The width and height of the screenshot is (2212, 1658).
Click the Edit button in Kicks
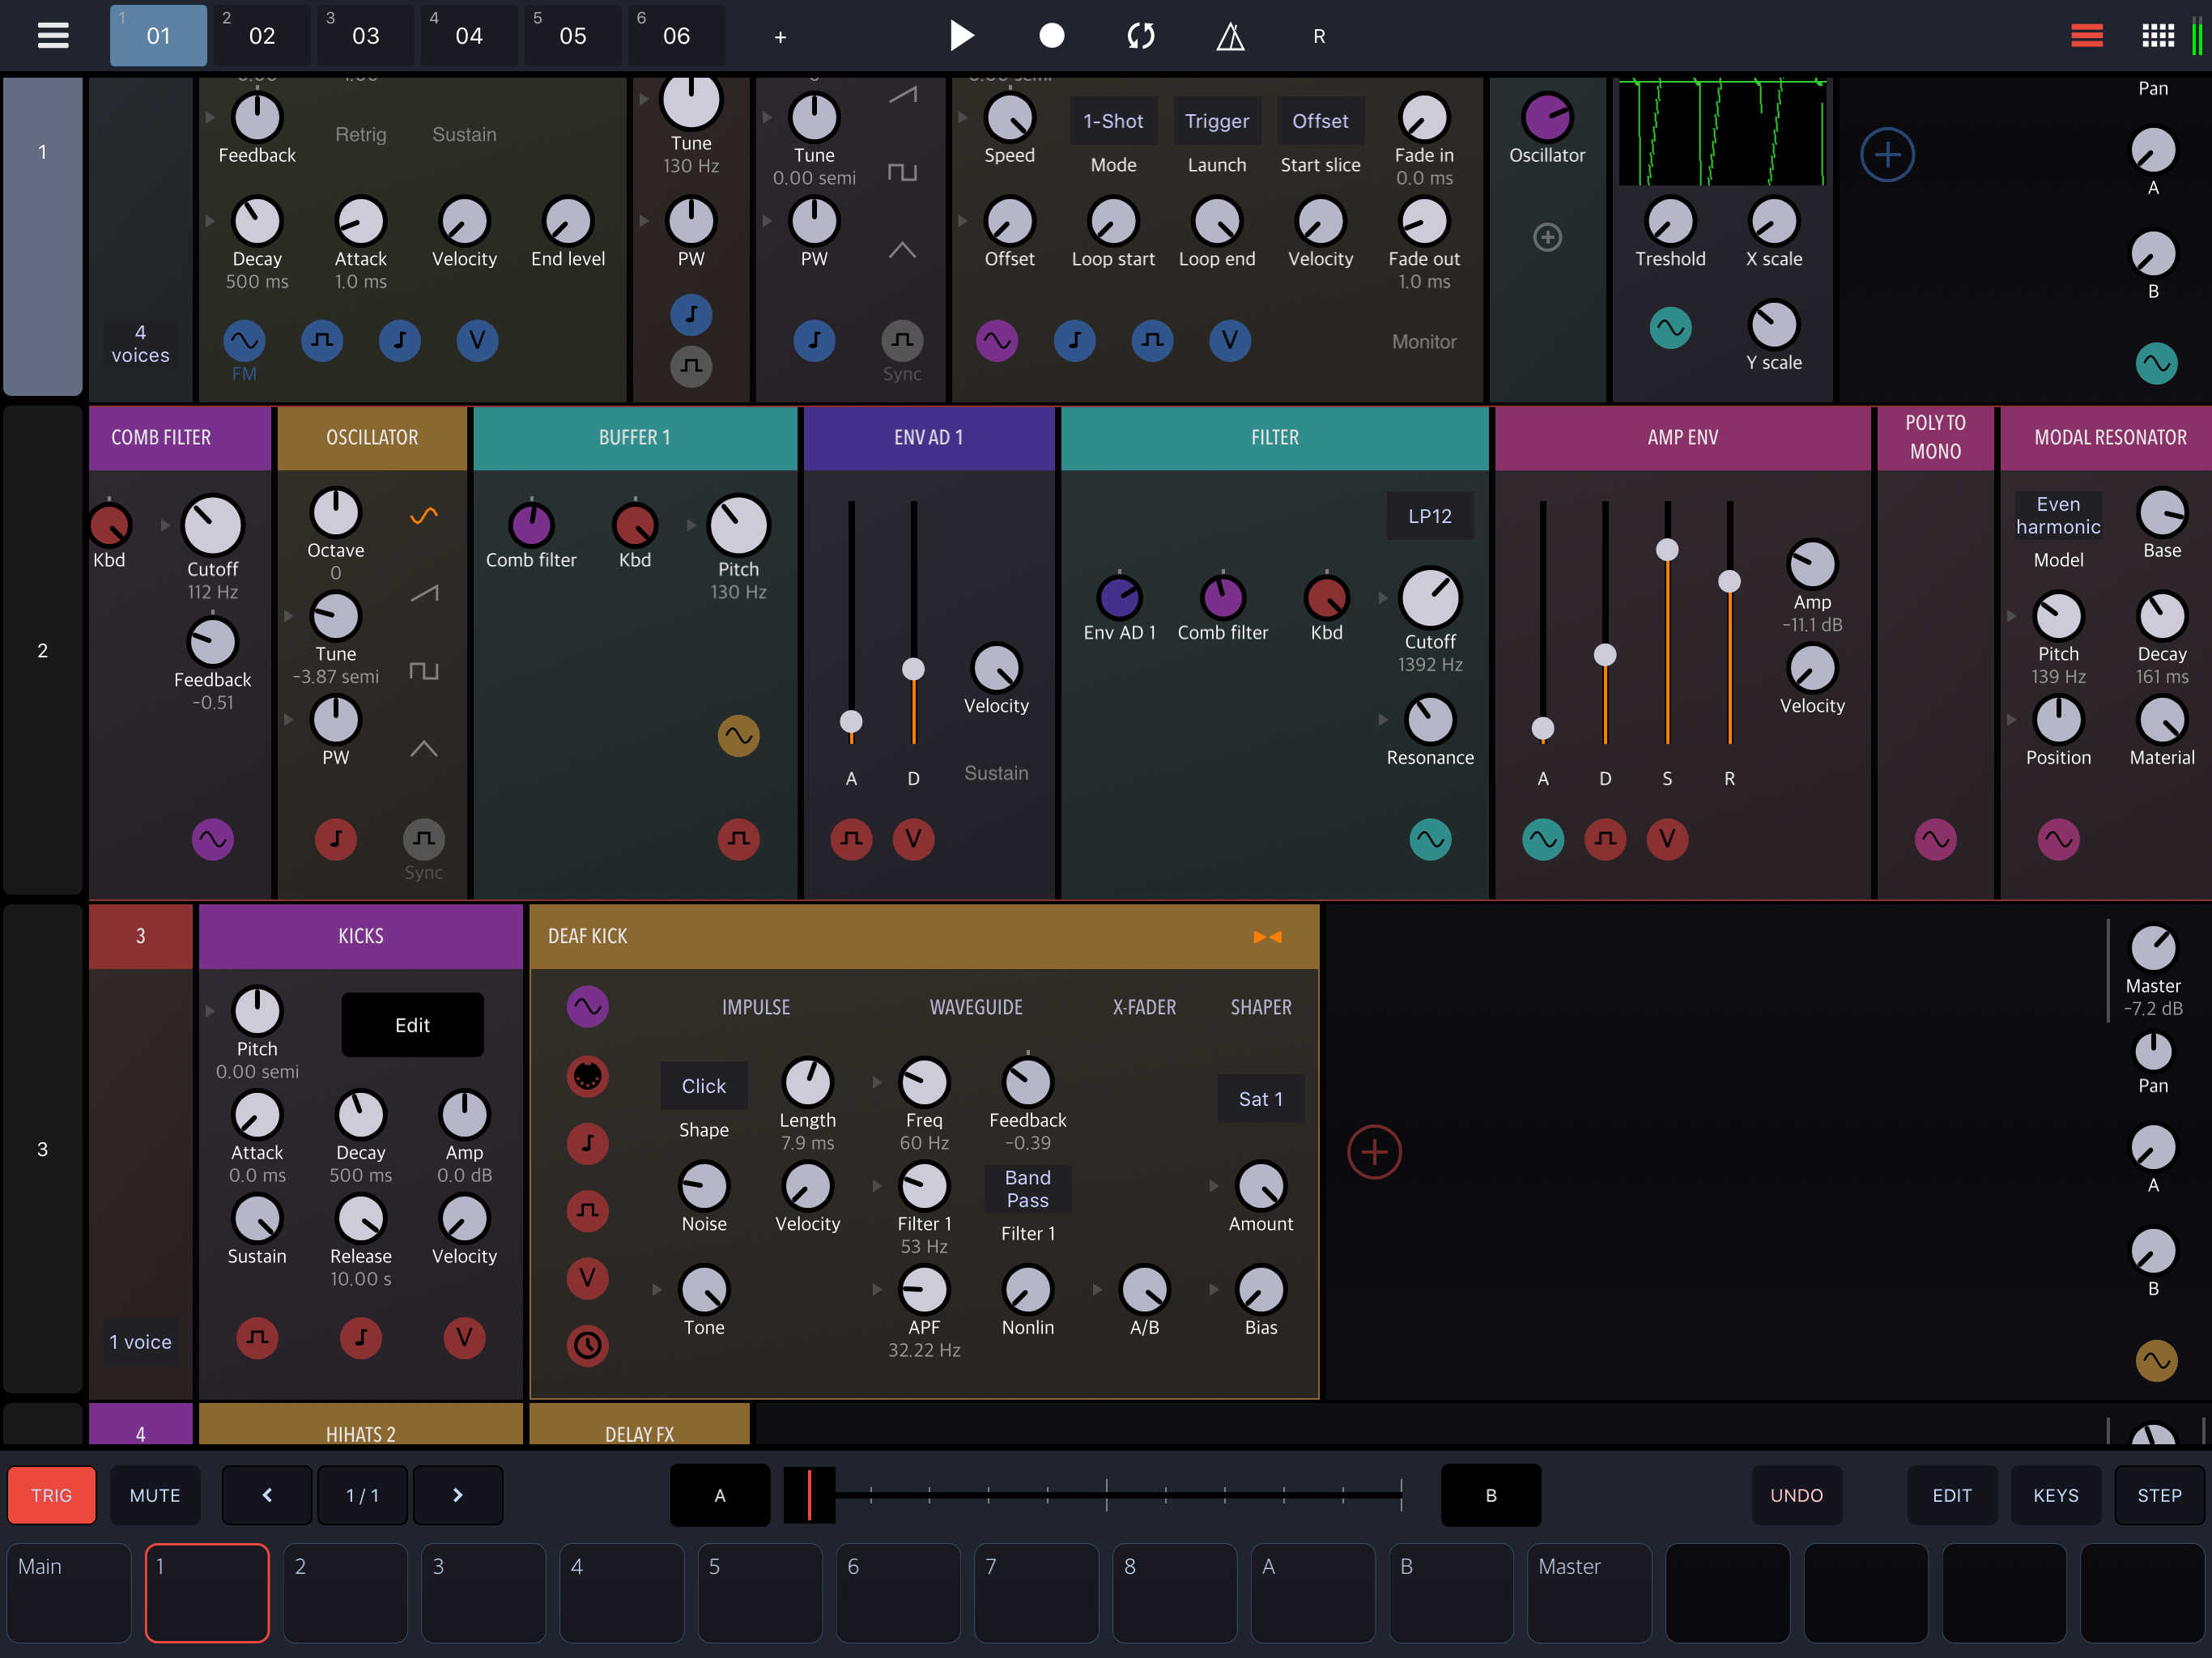412,1025
